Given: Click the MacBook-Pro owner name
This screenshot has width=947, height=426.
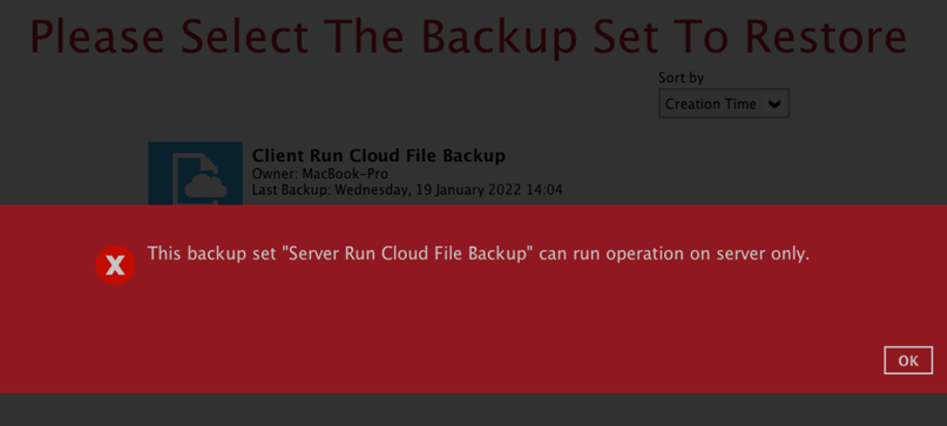Looking at the screenshot, I should pyautogui.click(x=345, y=174).
